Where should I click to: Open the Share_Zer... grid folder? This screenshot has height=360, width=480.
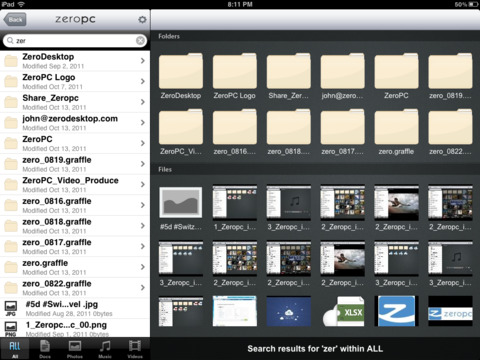pyautogui.click(x=289, y=76)
